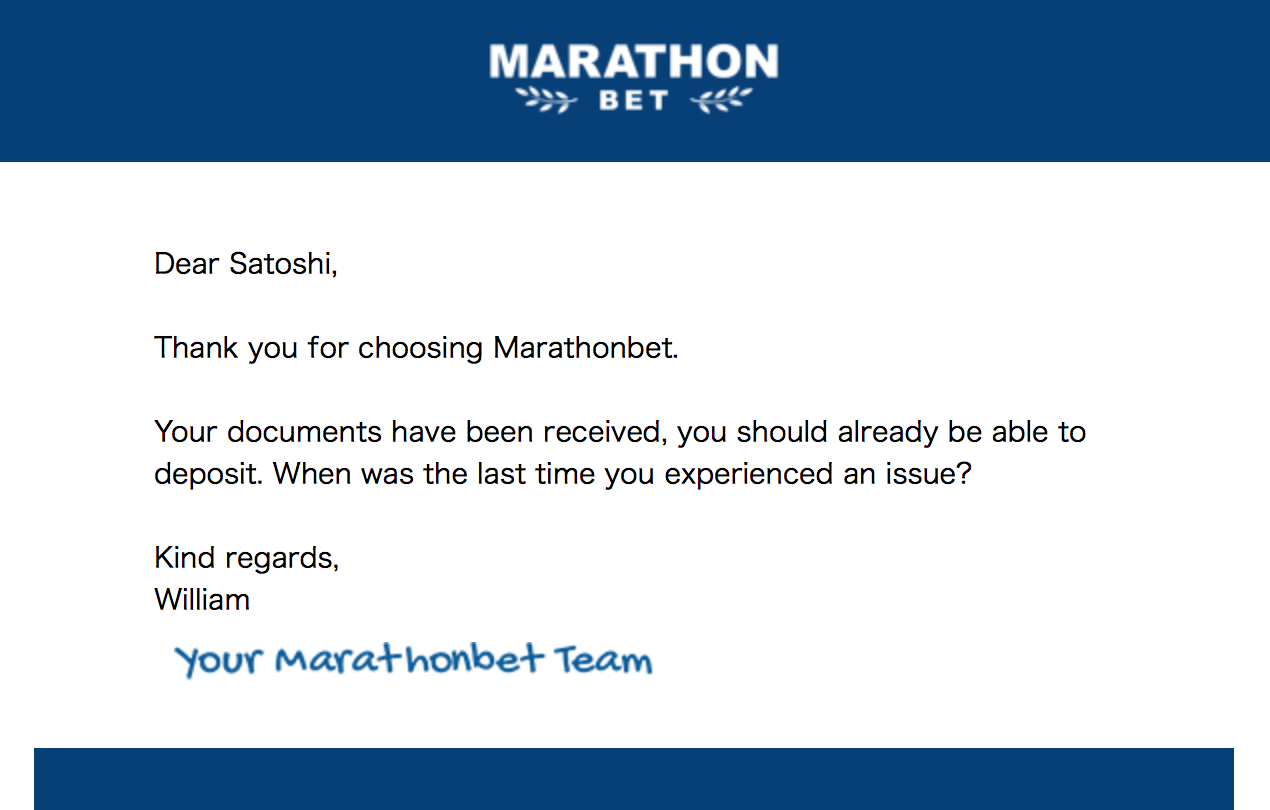Click the word Marathonbet in thank-you sentence
The height and width of the screenshot is (810, 1270).
[x=586, y=348]
